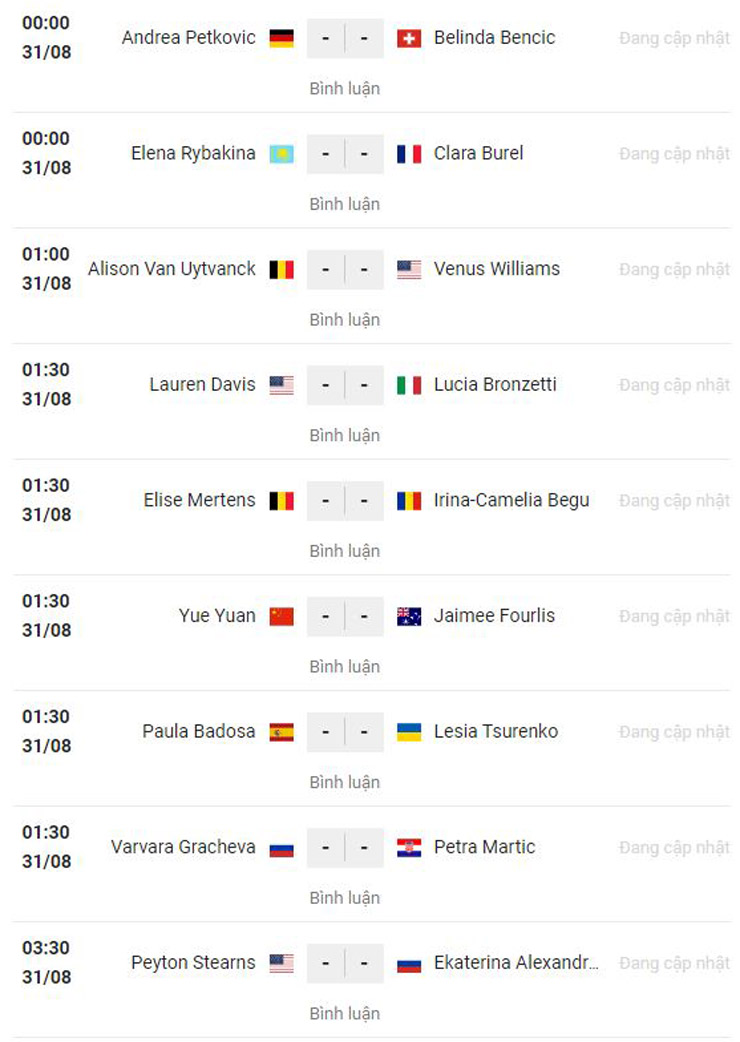Select player name Venus Williams
Screen dimensions: 740x1042
point(497,269)
